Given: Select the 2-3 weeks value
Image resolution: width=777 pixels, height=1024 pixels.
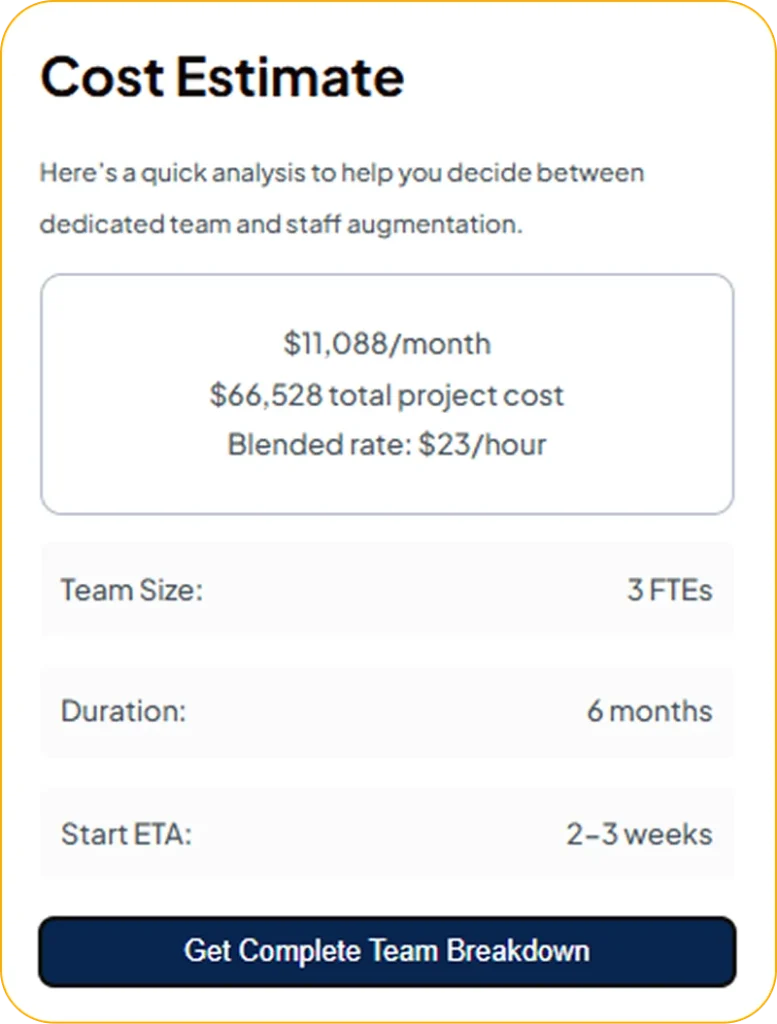Looking at the screenshot, I should click(x=639, y=834).
